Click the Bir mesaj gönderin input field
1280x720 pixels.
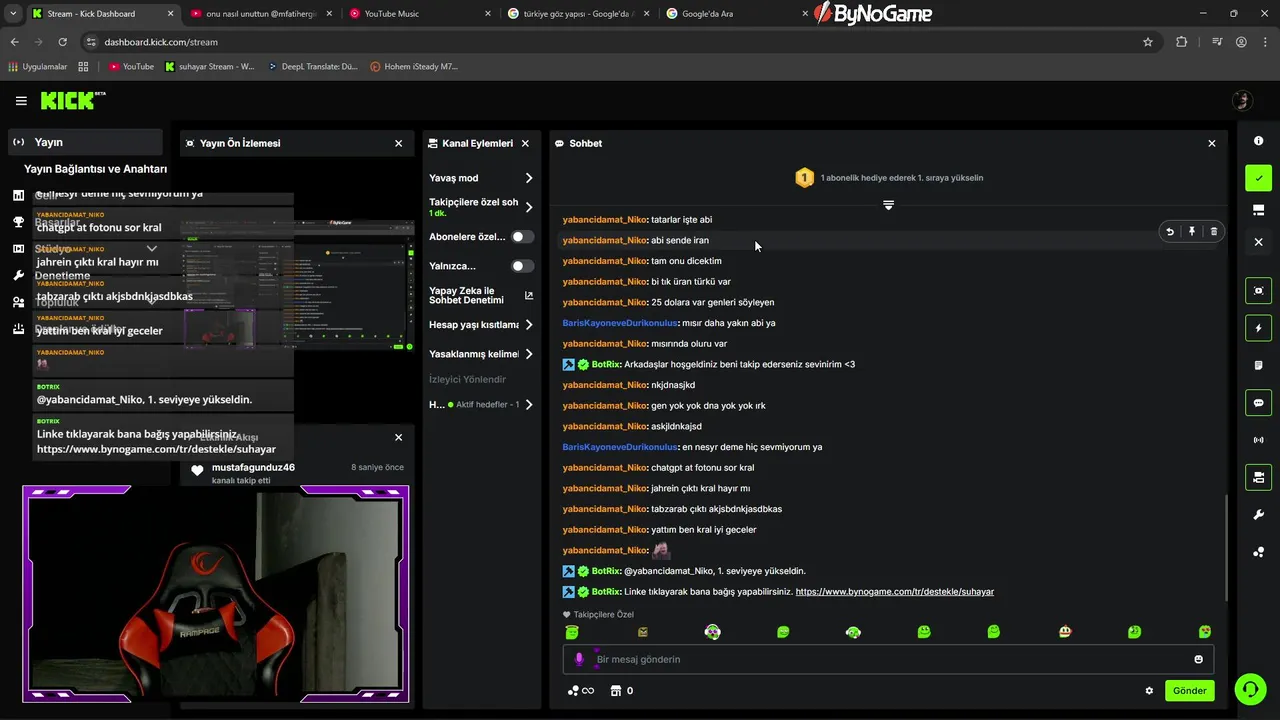pyautogui.click(x=890, y=659)
